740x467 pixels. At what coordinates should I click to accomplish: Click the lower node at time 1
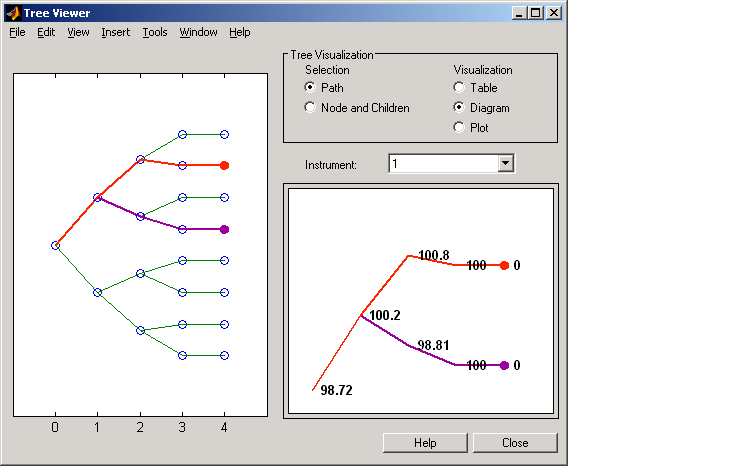click(x=97, y=292)
